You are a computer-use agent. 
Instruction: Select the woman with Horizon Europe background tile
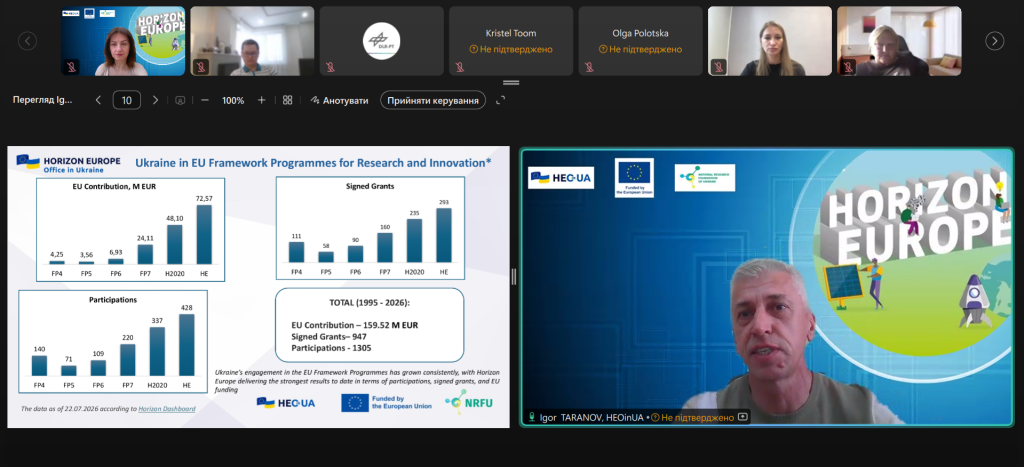tap(123, 41)
